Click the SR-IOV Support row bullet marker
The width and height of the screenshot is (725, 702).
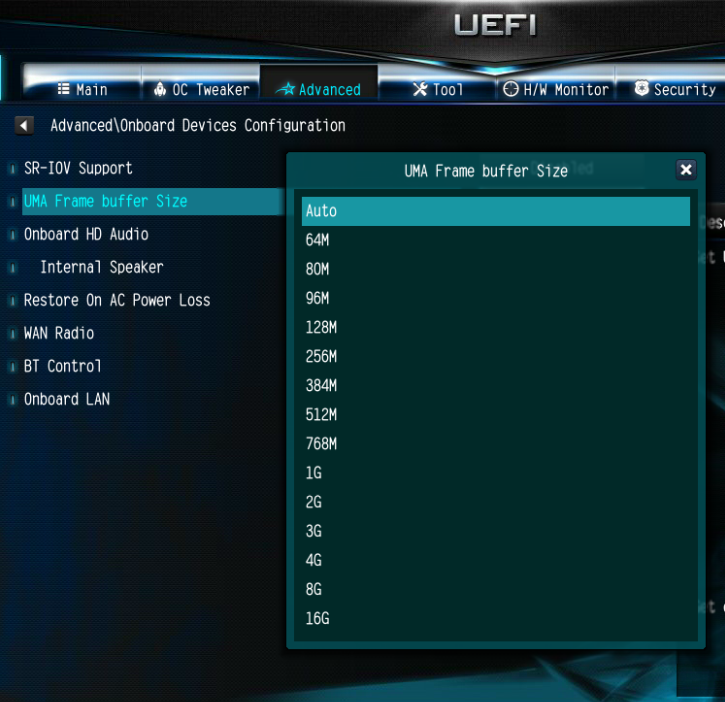tap(13, 168)
